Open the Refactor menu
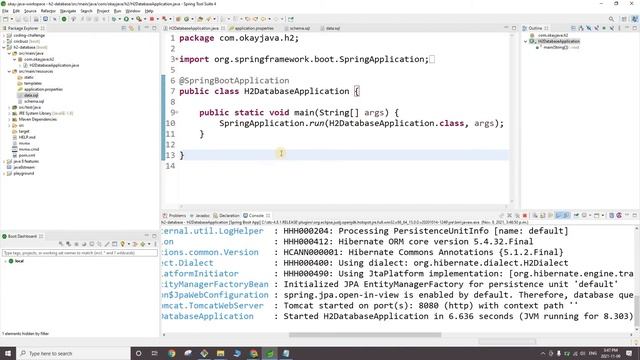Screen dimensions: 640x360 [48, 11]
